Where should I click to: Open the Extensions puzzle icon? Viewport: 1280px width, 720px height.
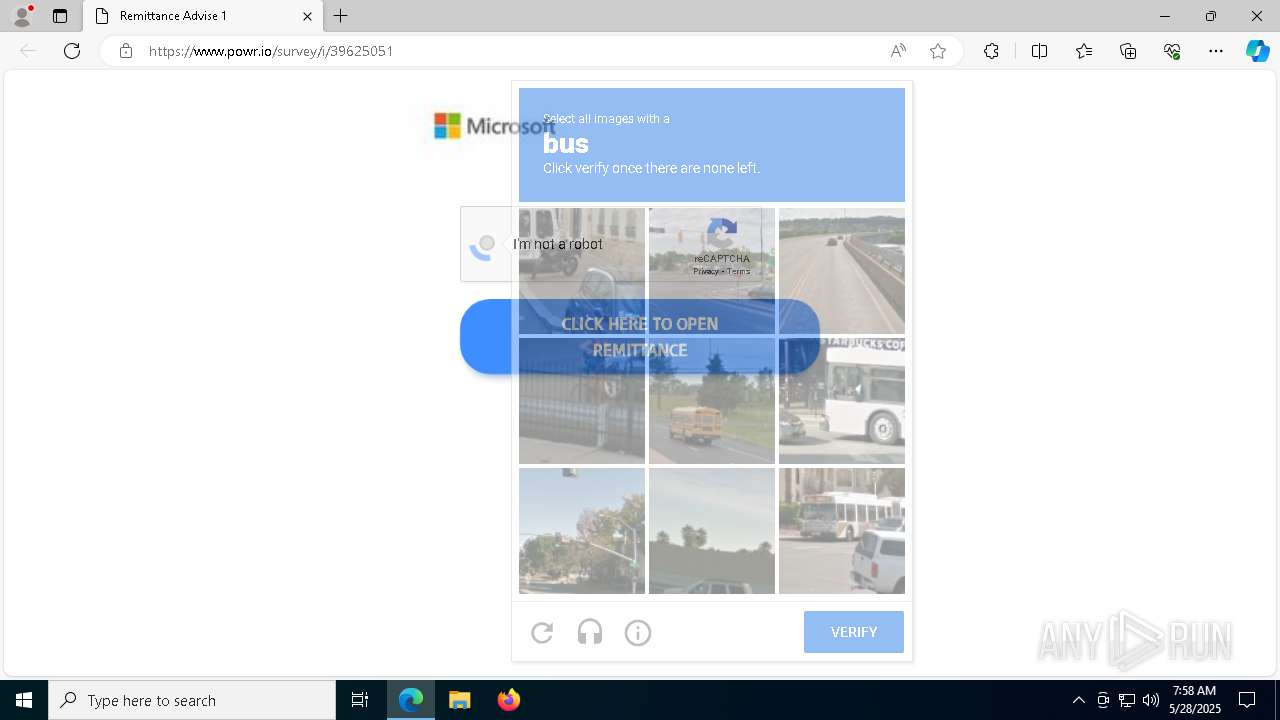[x=991, y=51]
